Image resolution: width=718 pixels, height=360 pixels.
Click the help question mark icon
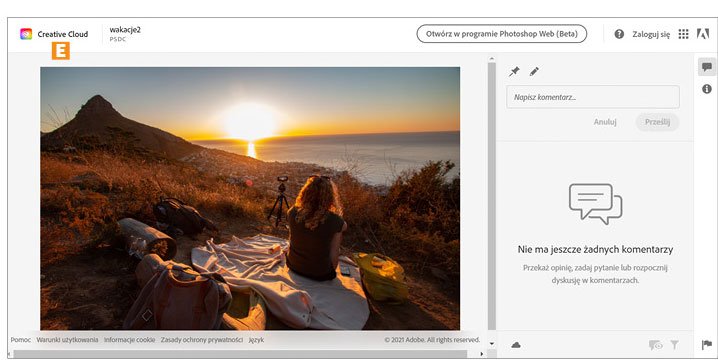click(x=619, y=34)
